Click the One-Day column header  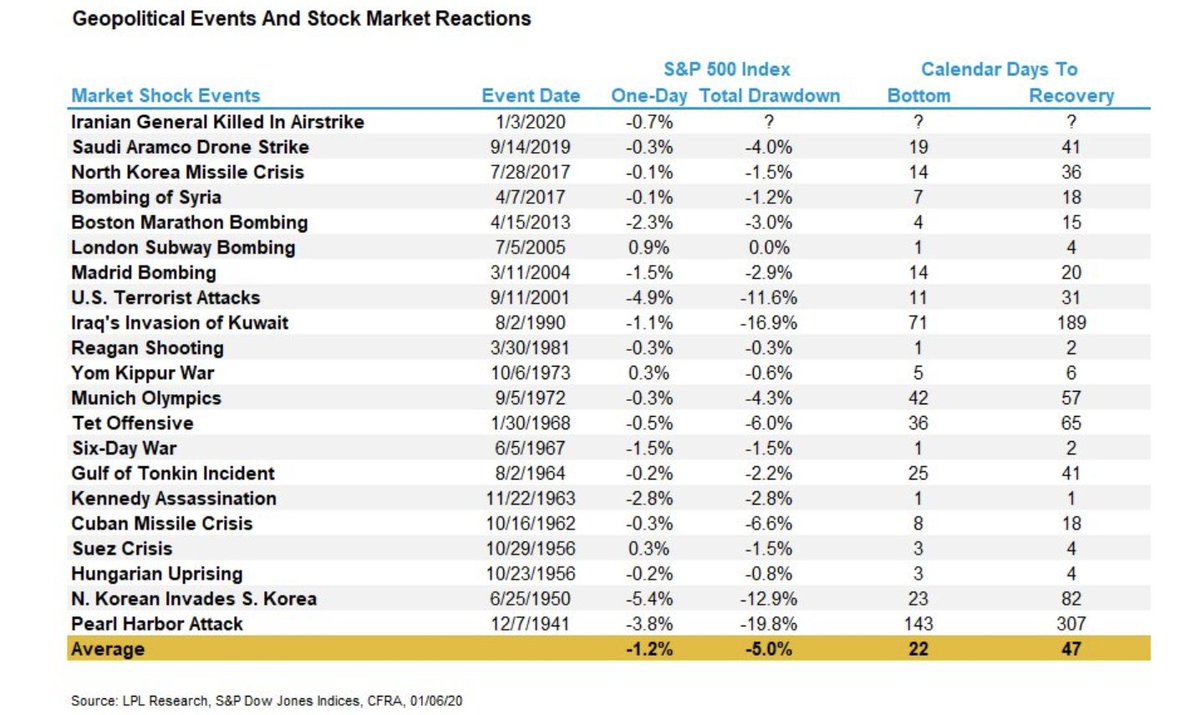coord(651,96)
